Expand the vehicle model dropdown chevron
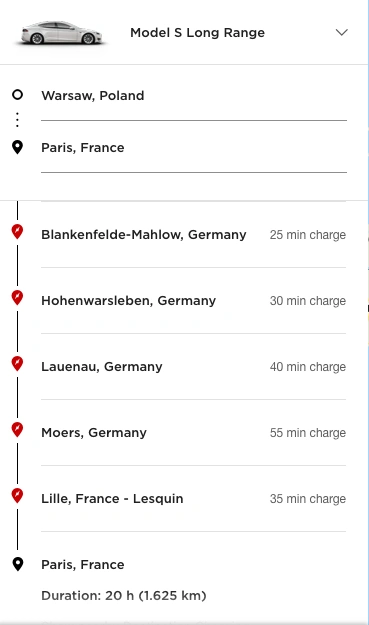Viewport: 369px width, 625px height. (x=342, y=32)
